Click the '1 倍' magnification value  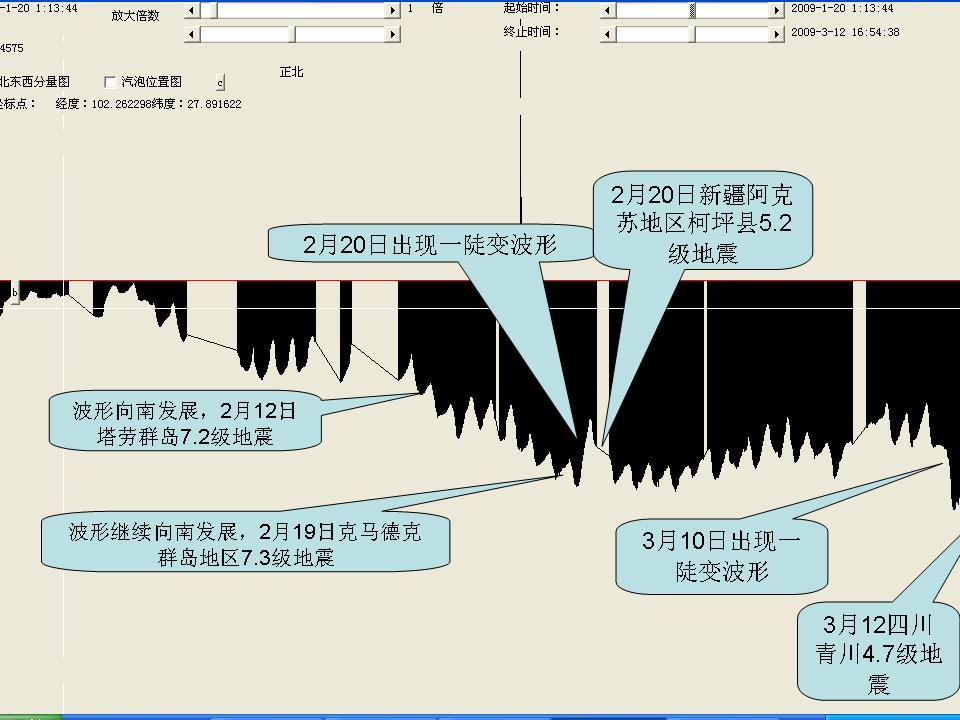tap(425, 9)
